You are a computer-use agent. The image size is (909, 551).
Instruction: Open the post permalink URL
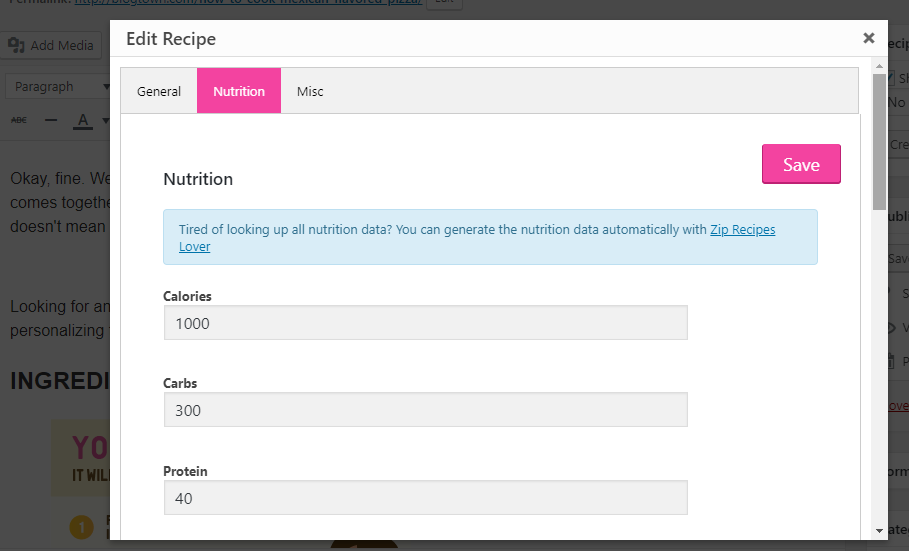(x=248, y=2)
